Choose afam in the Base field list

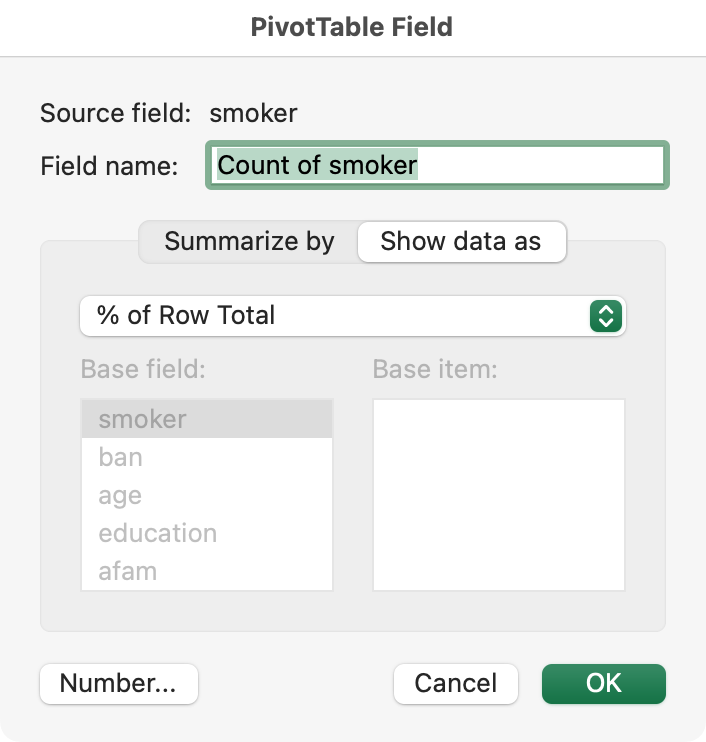click(207, 571)
